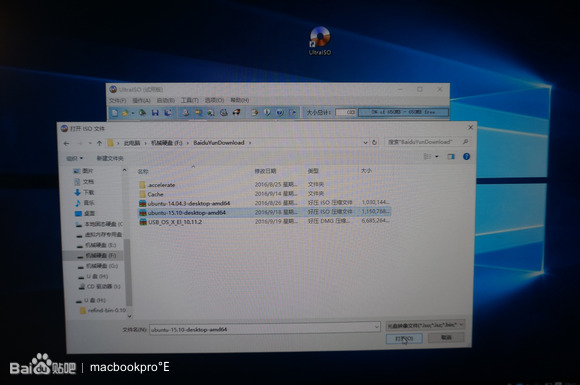Sort by the 名称 column header
This screenshot has width=580, height=385.
(x=143, y=172)
